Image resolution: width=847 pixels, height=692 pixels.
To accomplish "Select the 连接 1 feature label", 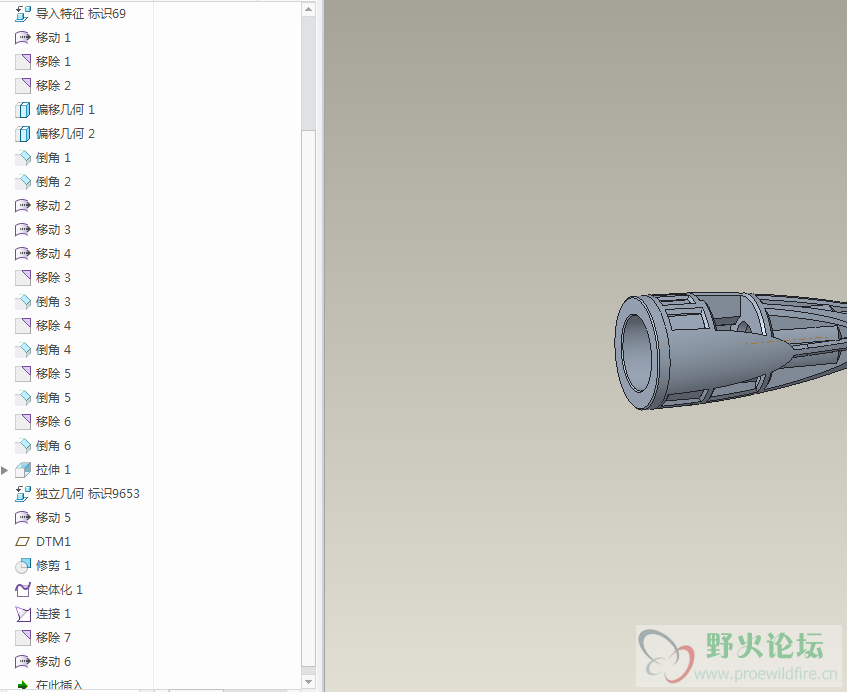I will tap(53, 614).
